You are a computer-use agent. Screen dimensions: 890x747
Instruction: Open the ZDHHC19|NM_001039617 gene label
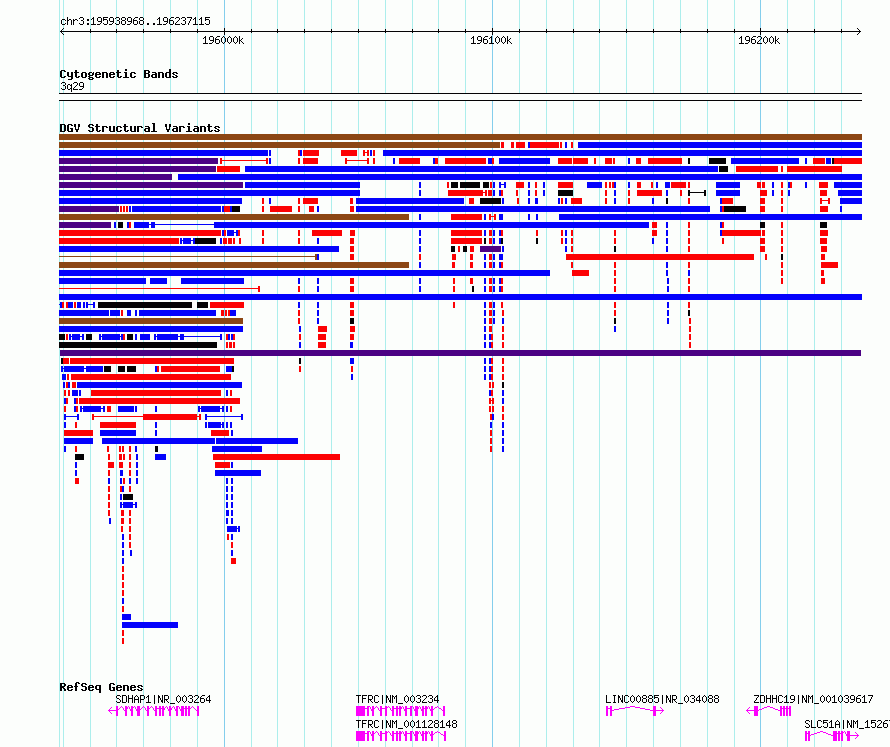[813, 699]
